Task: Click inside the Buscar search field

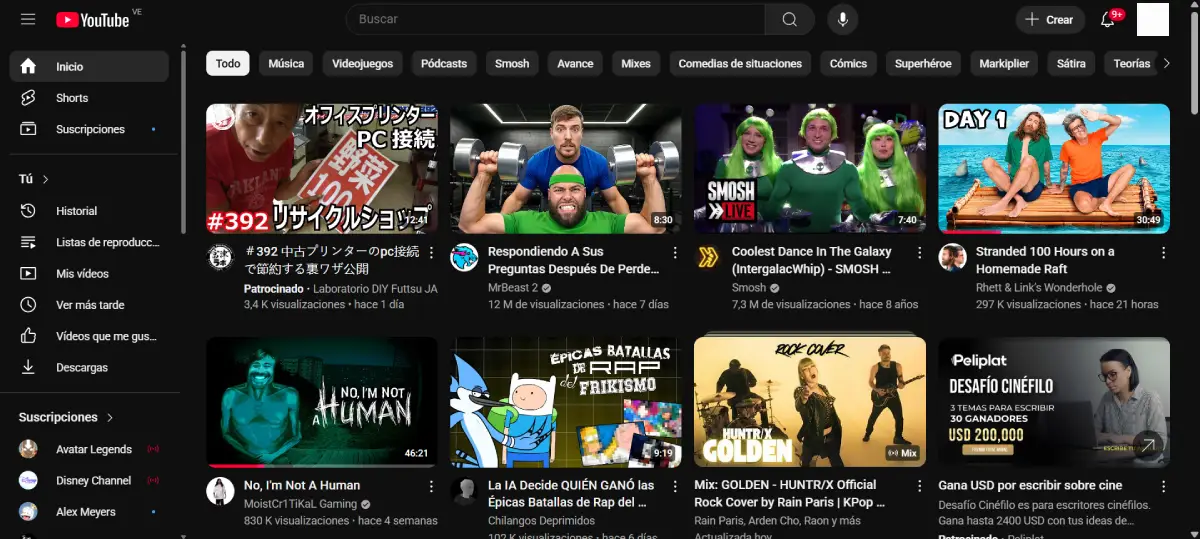Action: pyautogui.click(x=555, y=19)
